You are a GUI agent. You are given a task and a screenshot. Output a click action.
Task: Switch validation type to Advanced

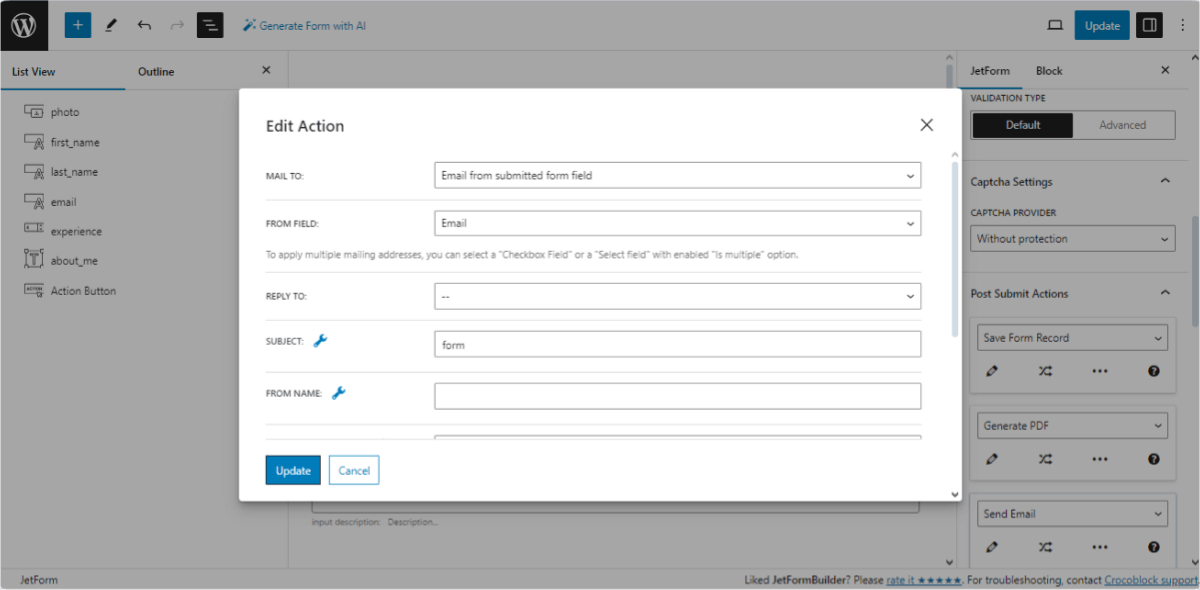coord(1124,125)
